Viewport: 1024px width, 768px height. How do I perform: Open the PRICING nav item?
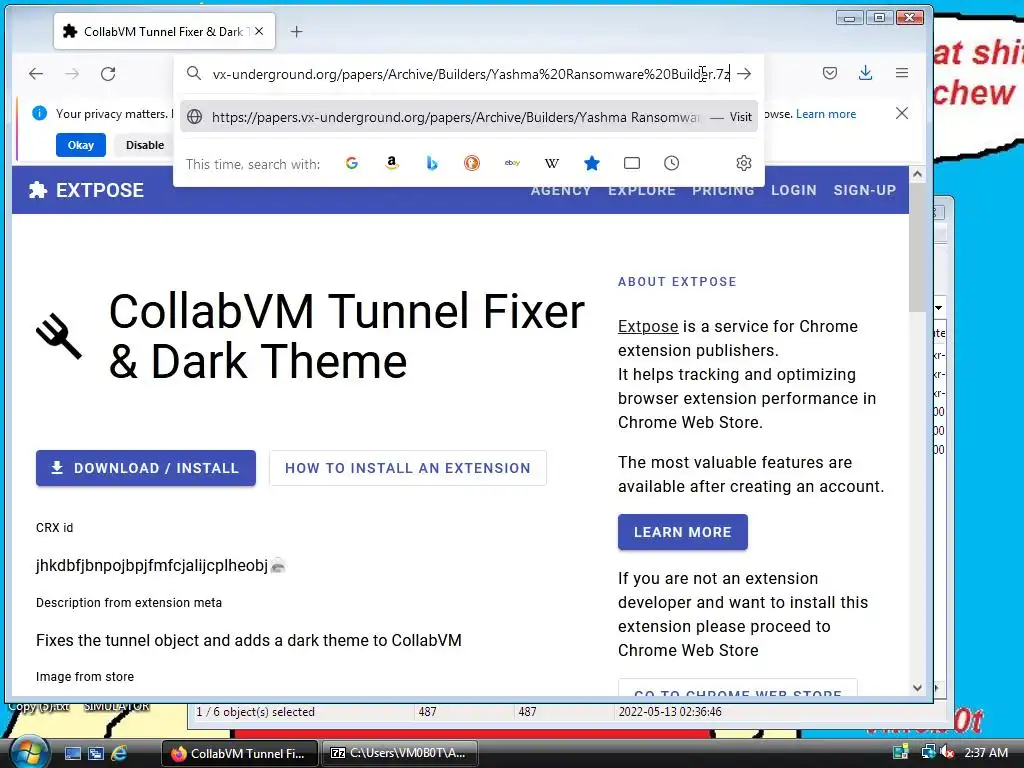pos(723,190)
